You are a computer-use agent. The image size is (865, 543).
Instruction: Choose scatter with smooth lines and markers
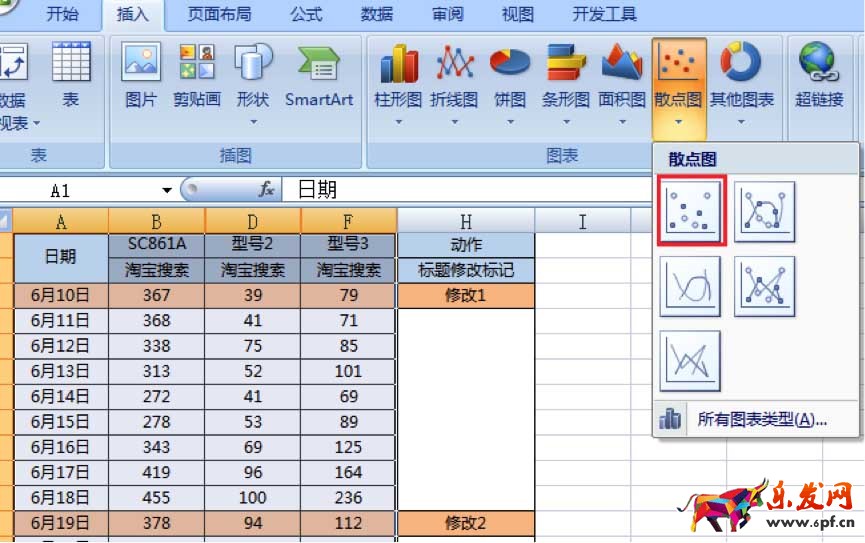click(x=765, y=211)
